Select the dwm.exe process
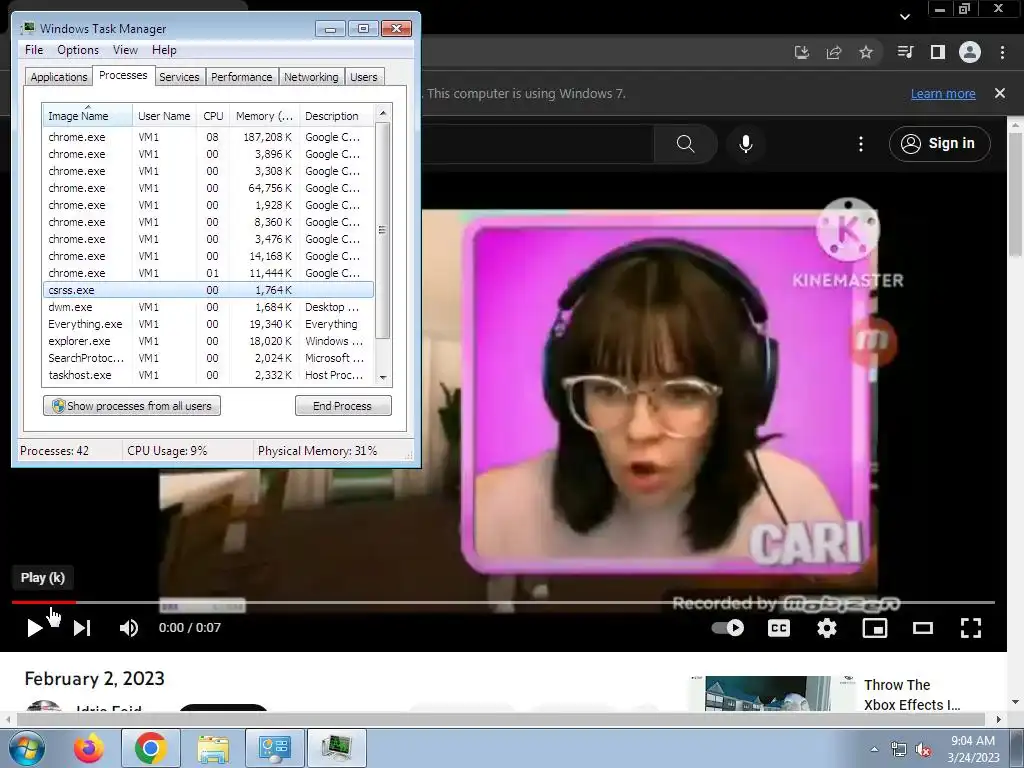This screenshot has width=1024, height=768. coord(208,307)
